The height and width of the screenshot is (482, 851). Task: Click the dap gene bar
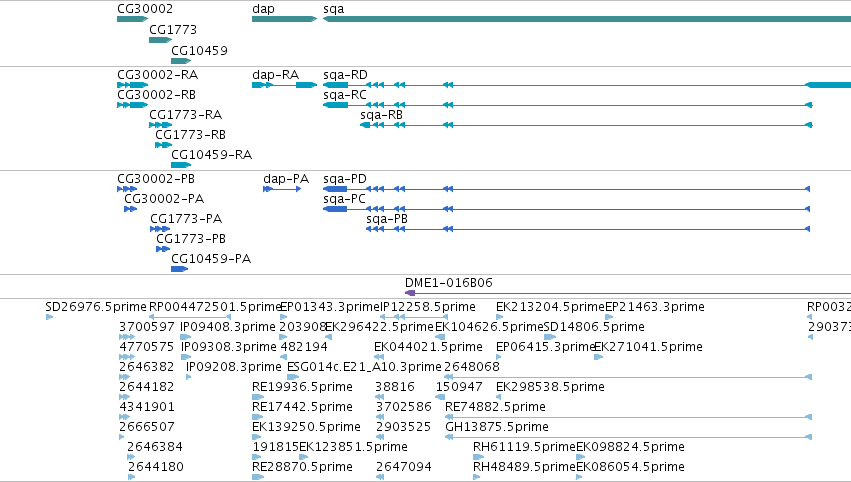[x=284, y=19]
